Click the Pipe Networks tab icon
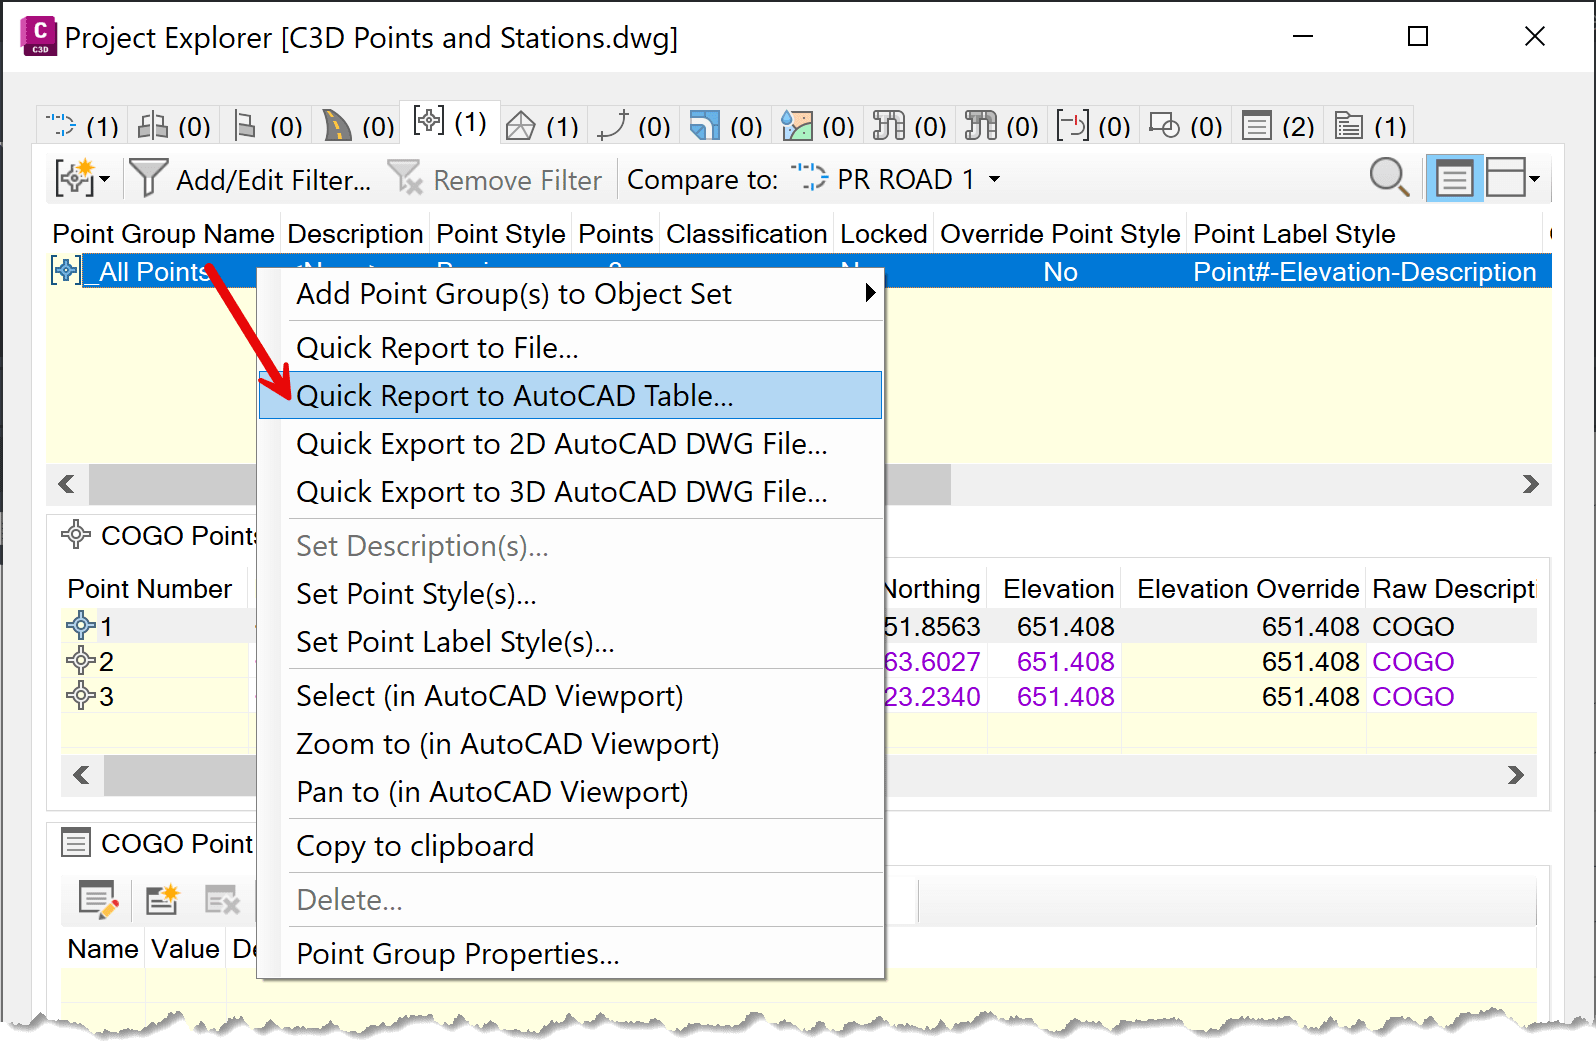 point(888,126)
